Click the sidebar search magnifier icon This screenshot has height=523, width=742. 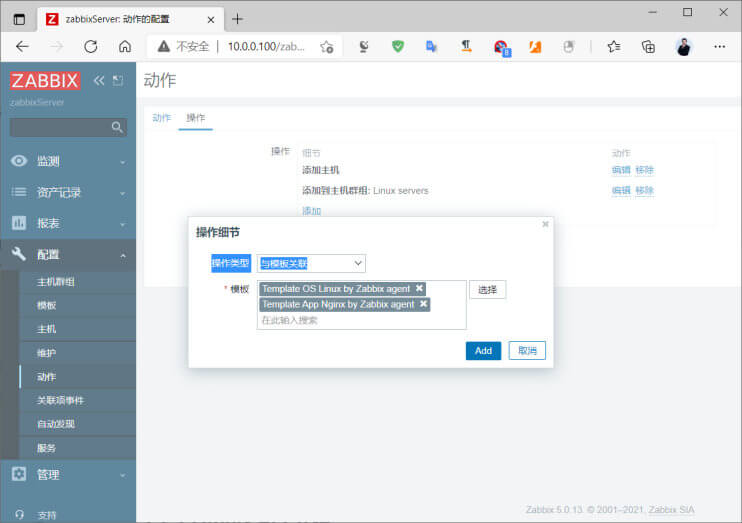click(x=117, y=127)
